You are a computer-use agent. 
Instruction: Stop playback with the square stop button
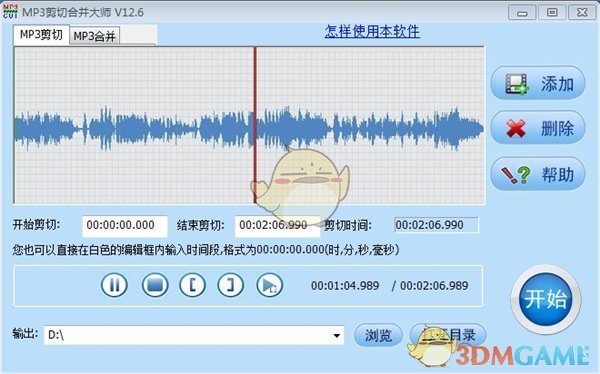(x=155, y=285)
